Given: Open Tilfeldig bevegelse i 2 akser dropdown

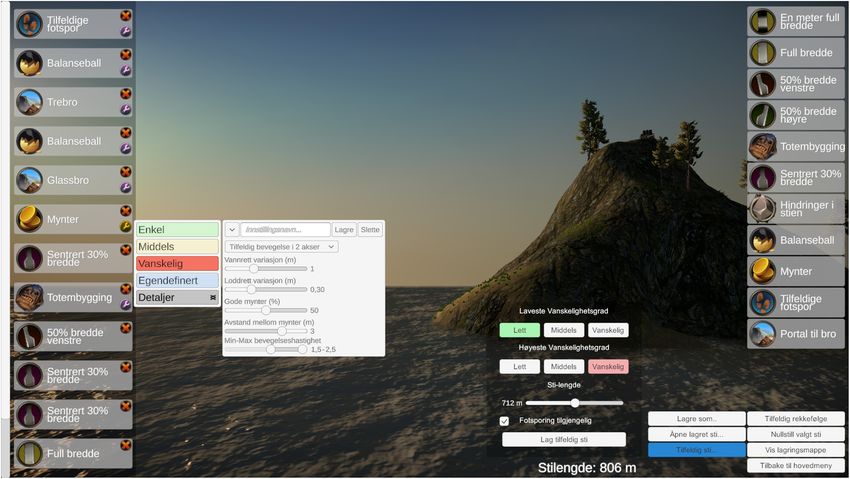Looking at the screenshot, I should click(281, 247).
